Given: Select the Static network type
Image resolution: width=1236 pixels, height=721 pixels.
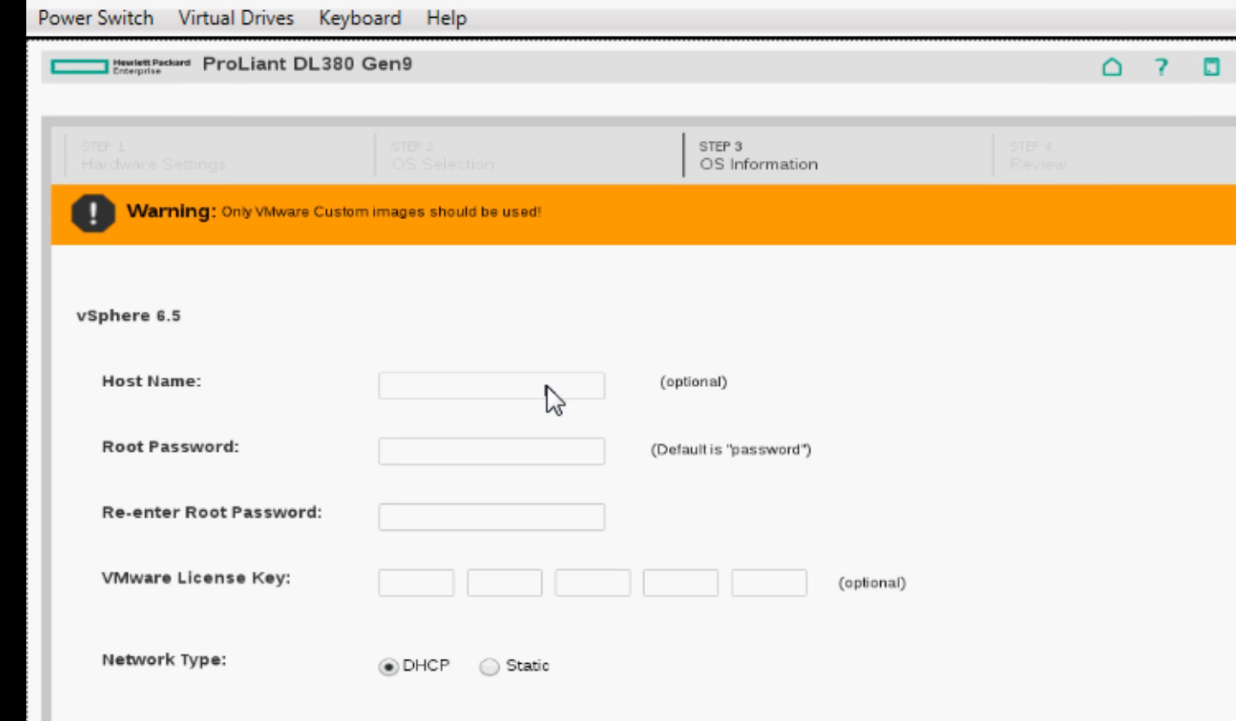Looking at the screenshot, I should pyautogui.click(x=489, y=665).
